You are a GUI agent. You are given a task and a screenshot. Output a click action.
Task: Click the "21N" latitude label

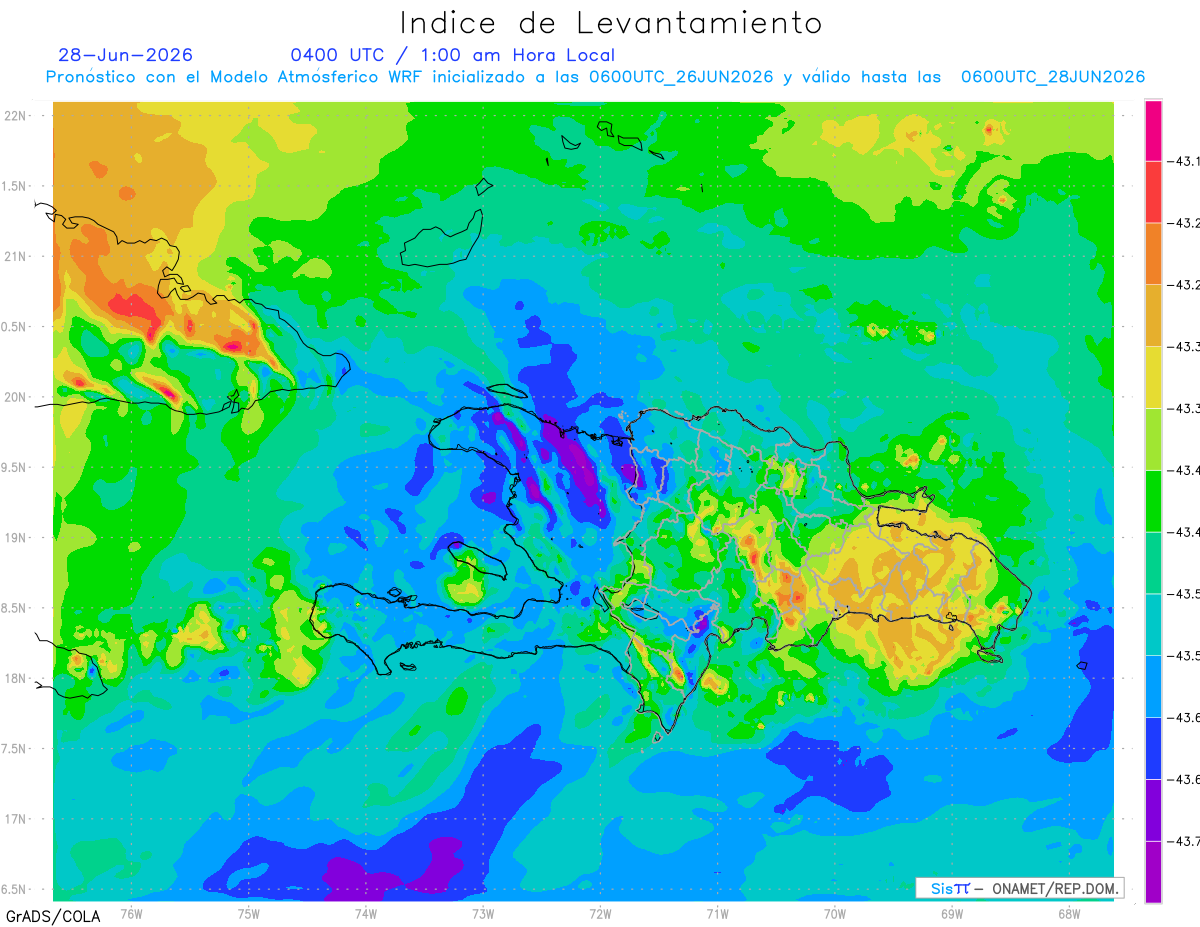tap(16, 257)
